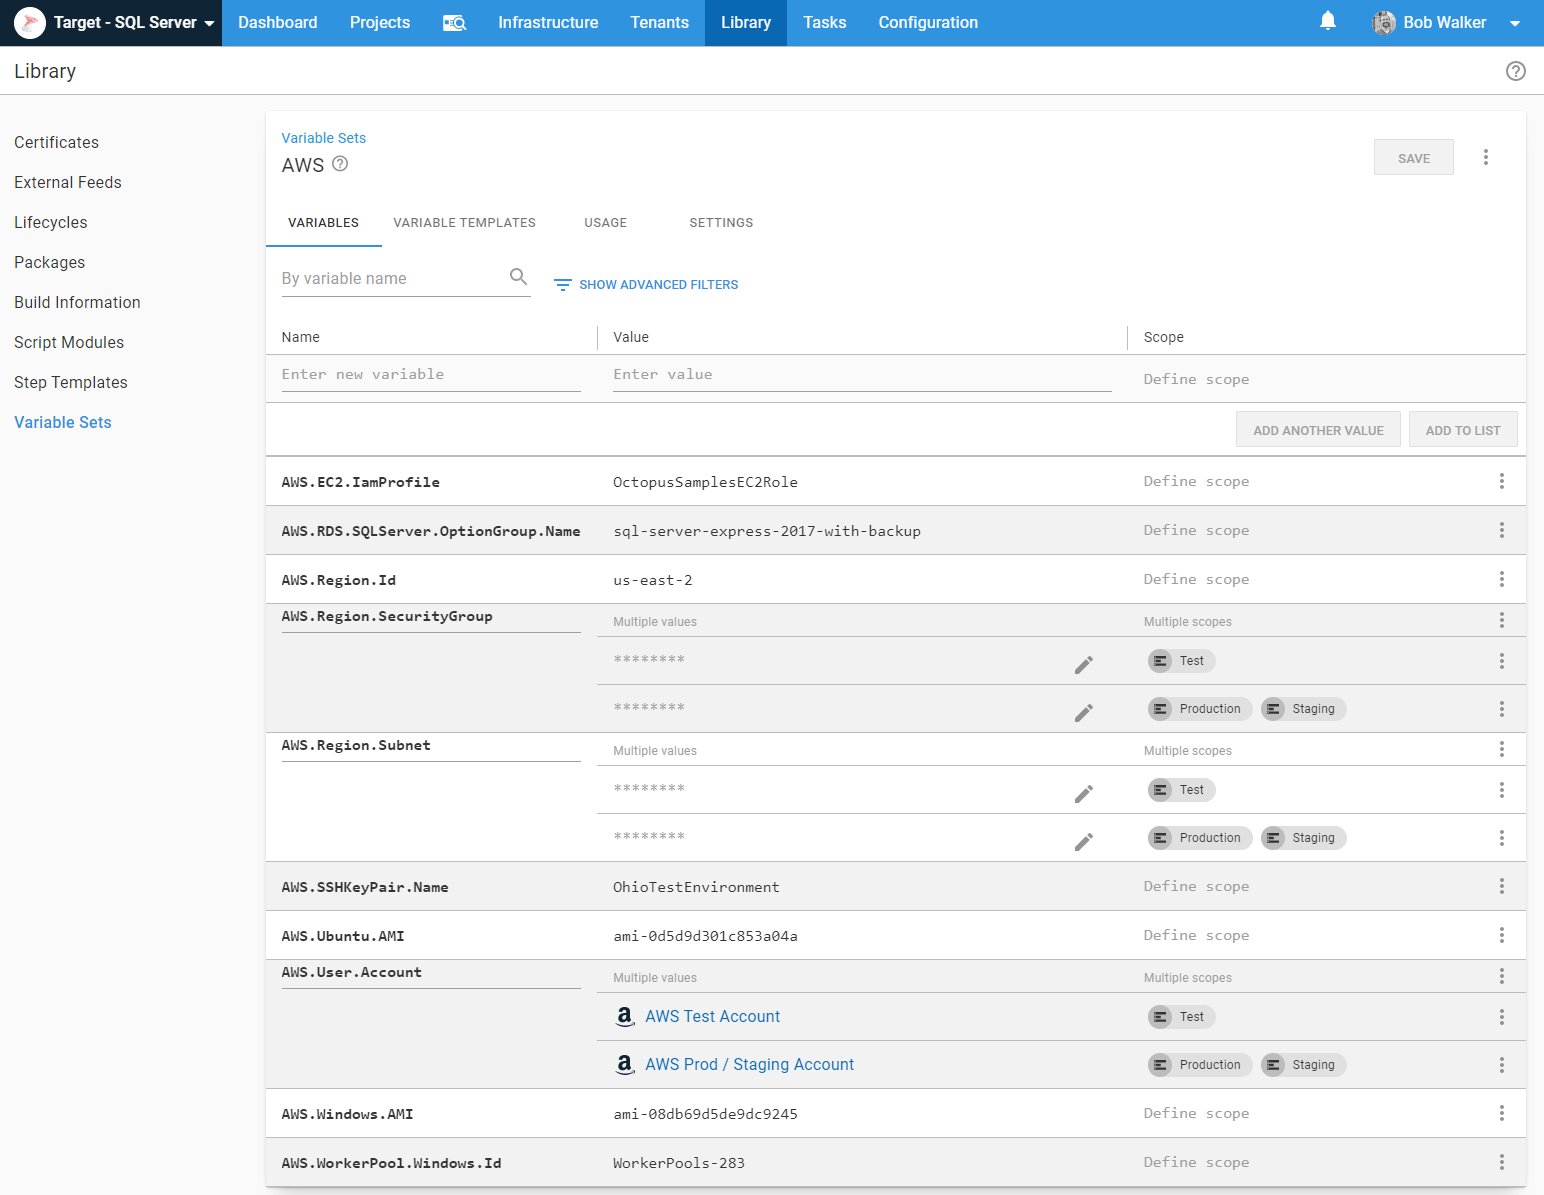Open the overflow menu next to Save button
The width and height of the screenshot is (1544, 1195).
coord(1485,158)
